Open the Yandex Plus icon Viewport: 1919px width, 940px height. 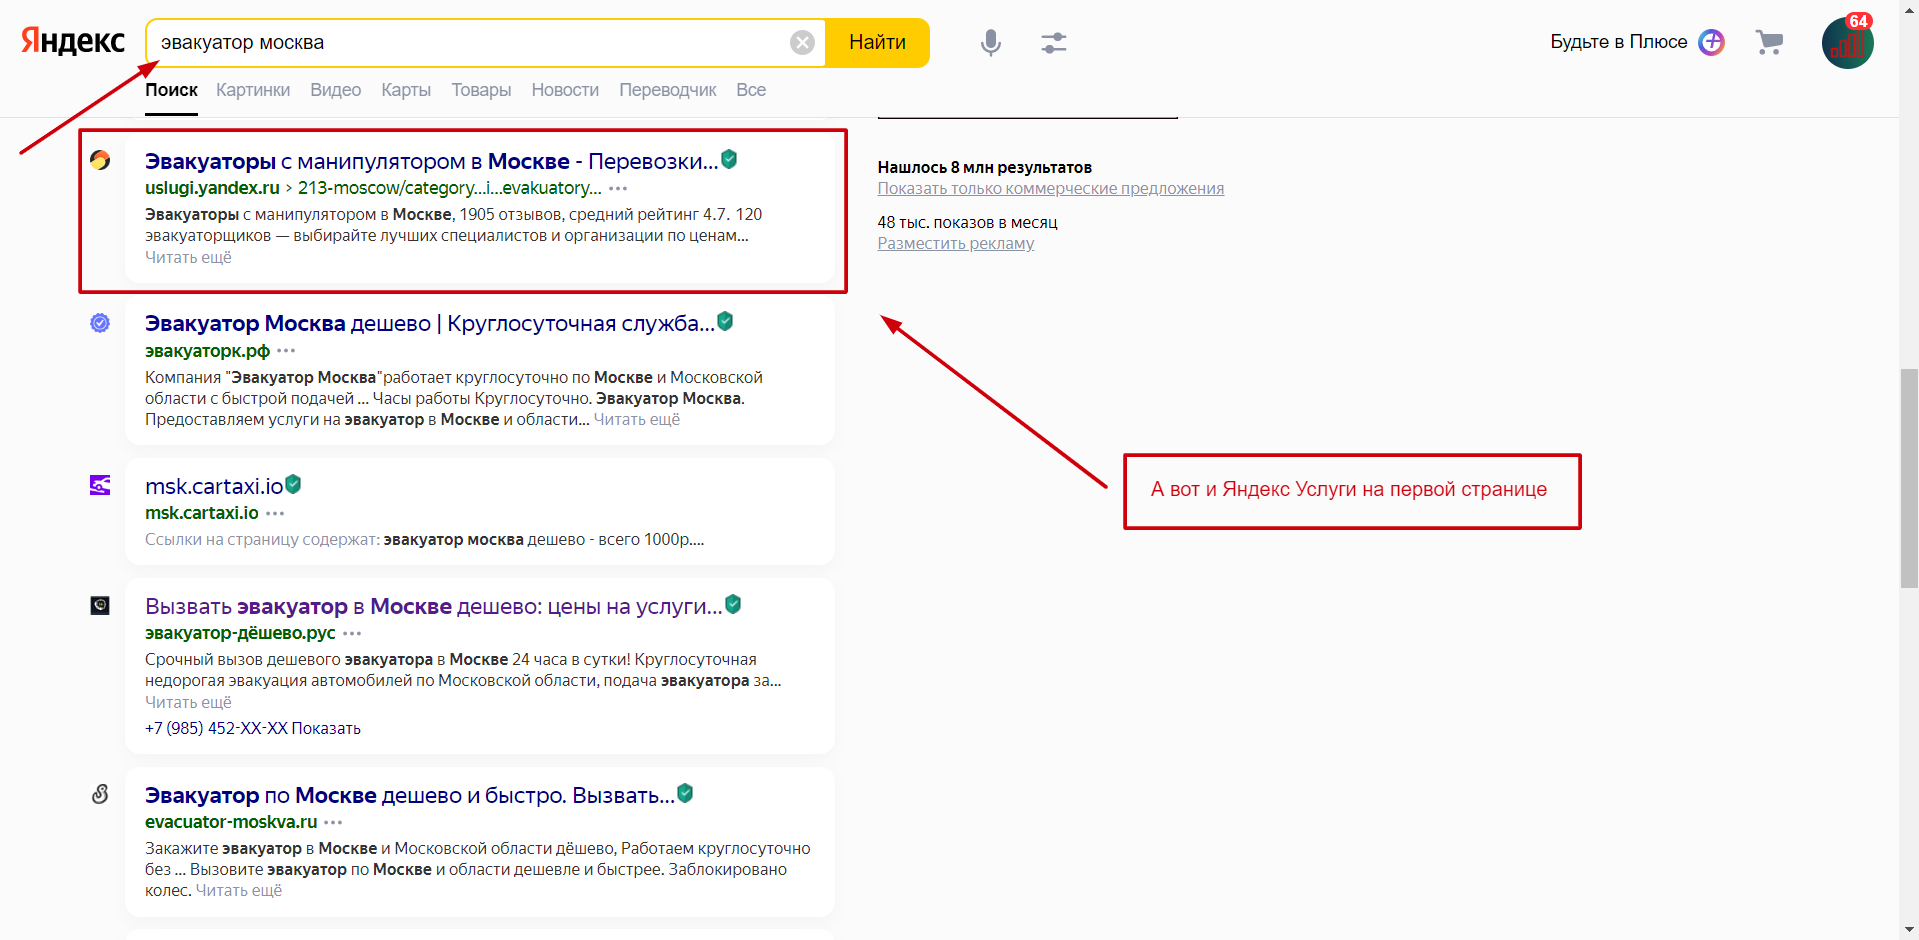[1712, 42]
